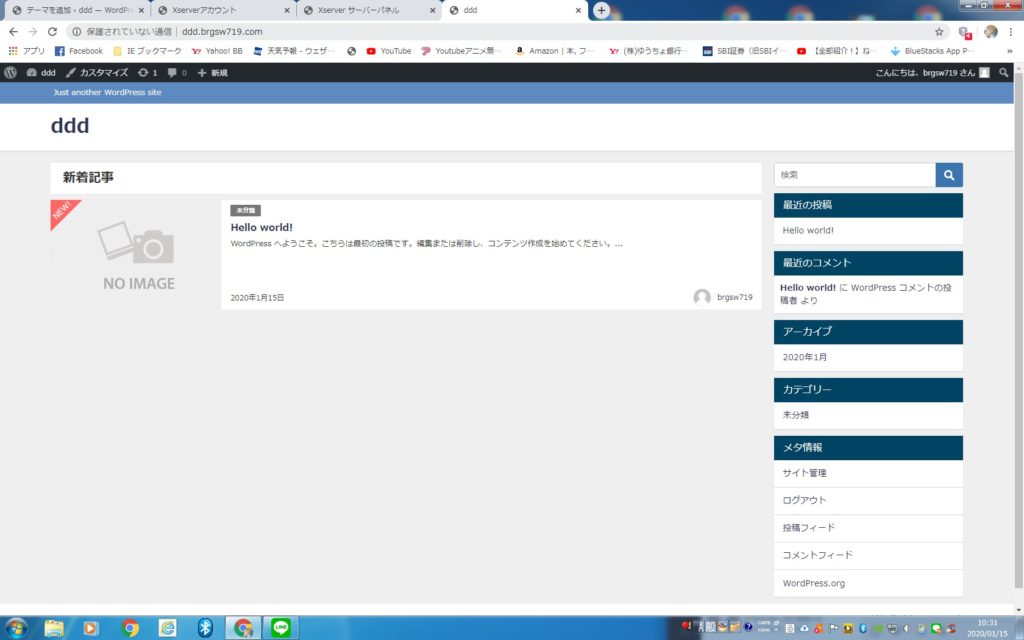The image size is (1024, 640).
Task: Reload the page with browser refresh button
Action: point(52,31)
